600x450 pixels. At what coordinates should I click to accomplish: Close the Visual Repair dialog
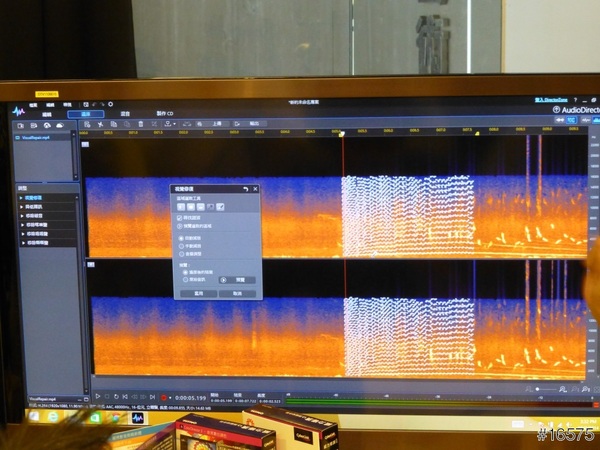pyautogui.click(x=255, y=189)
